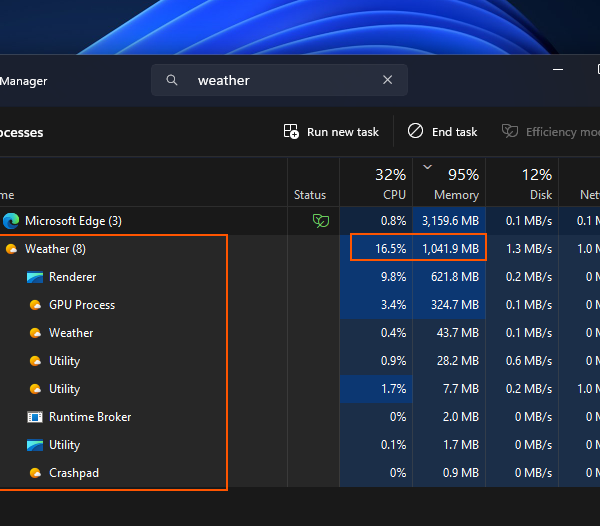Click the GPU Process weather icon
The height and width of the screenshot is (526, 600).
coord(35,305)
